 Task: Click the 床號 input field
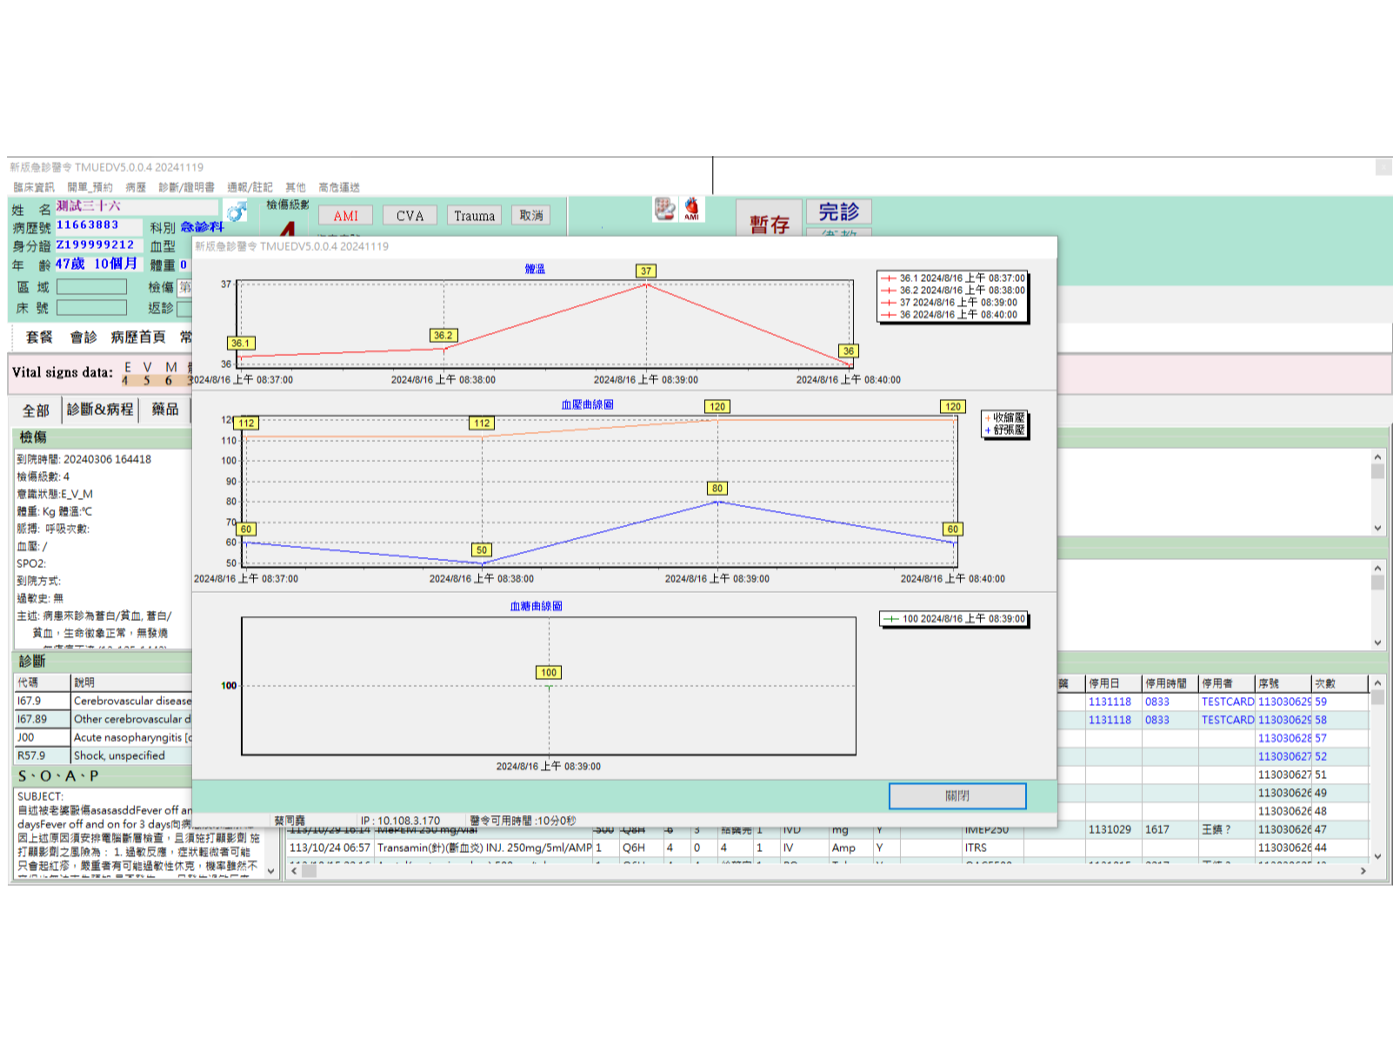click(x=92, y=307)
